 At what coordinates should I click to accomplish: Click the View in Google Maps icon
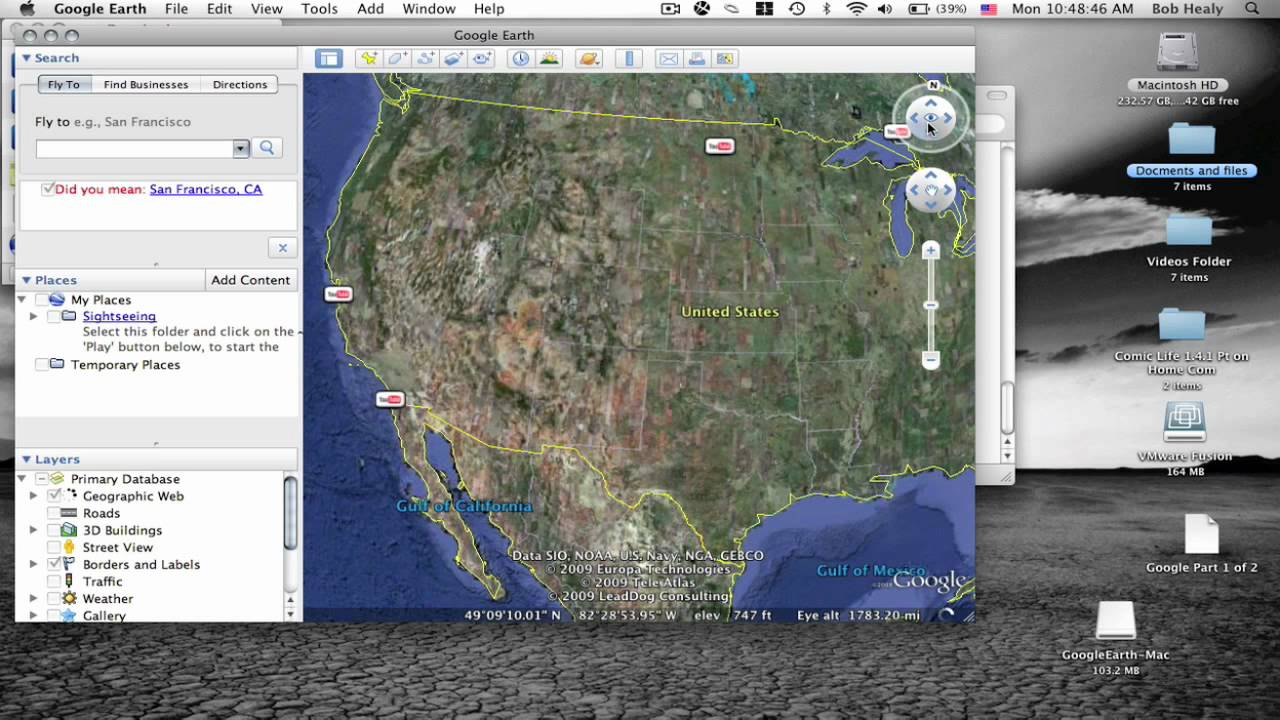pyautogui.click(x=725, y=59)
